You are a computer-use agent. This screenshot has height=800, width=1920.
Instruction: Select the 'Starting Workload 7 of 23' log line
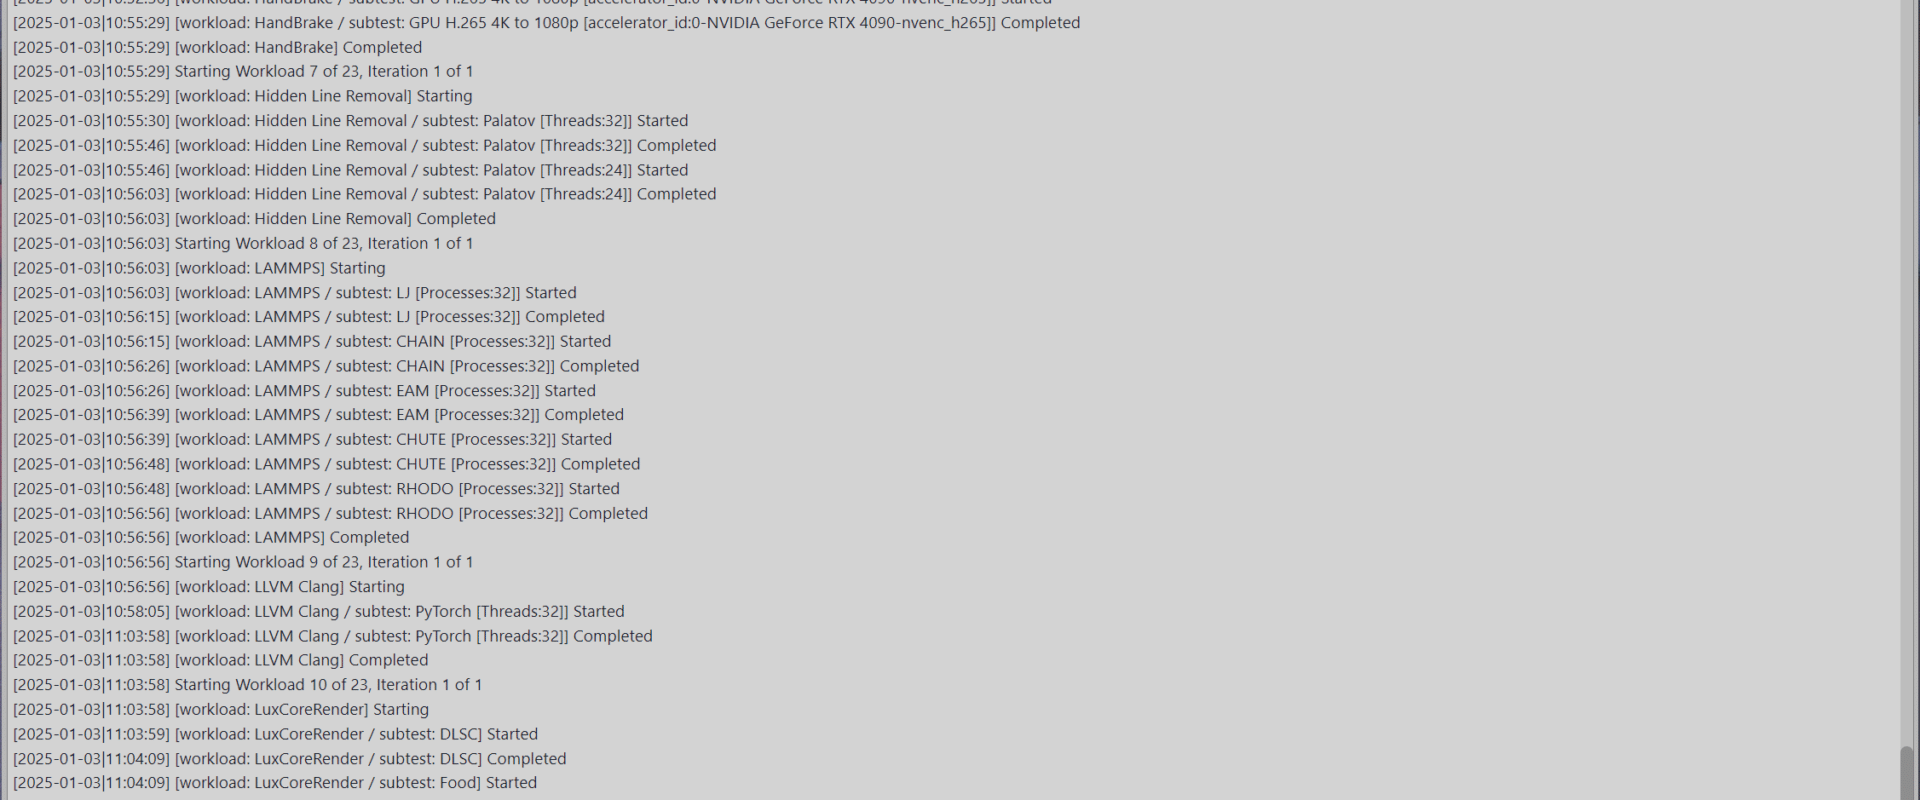tap(243, 72)
